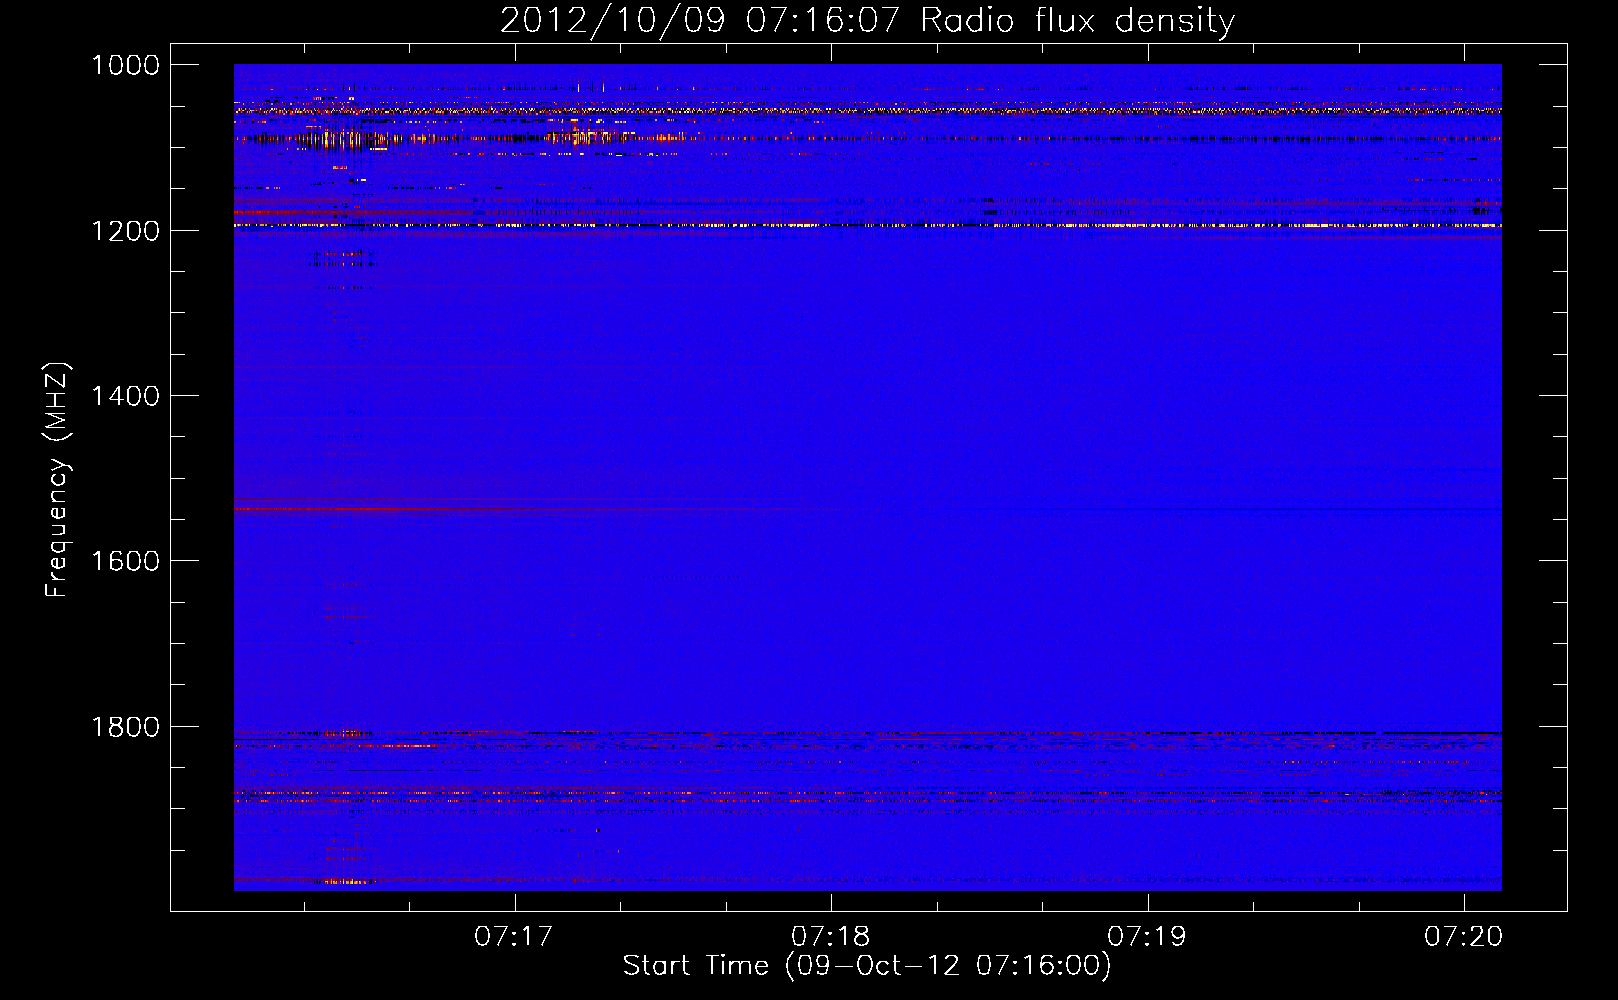The height and width of the screenshot is (1000, 1618).
Task: Click the 1000 frequency tick label
Action: [125, 65]
